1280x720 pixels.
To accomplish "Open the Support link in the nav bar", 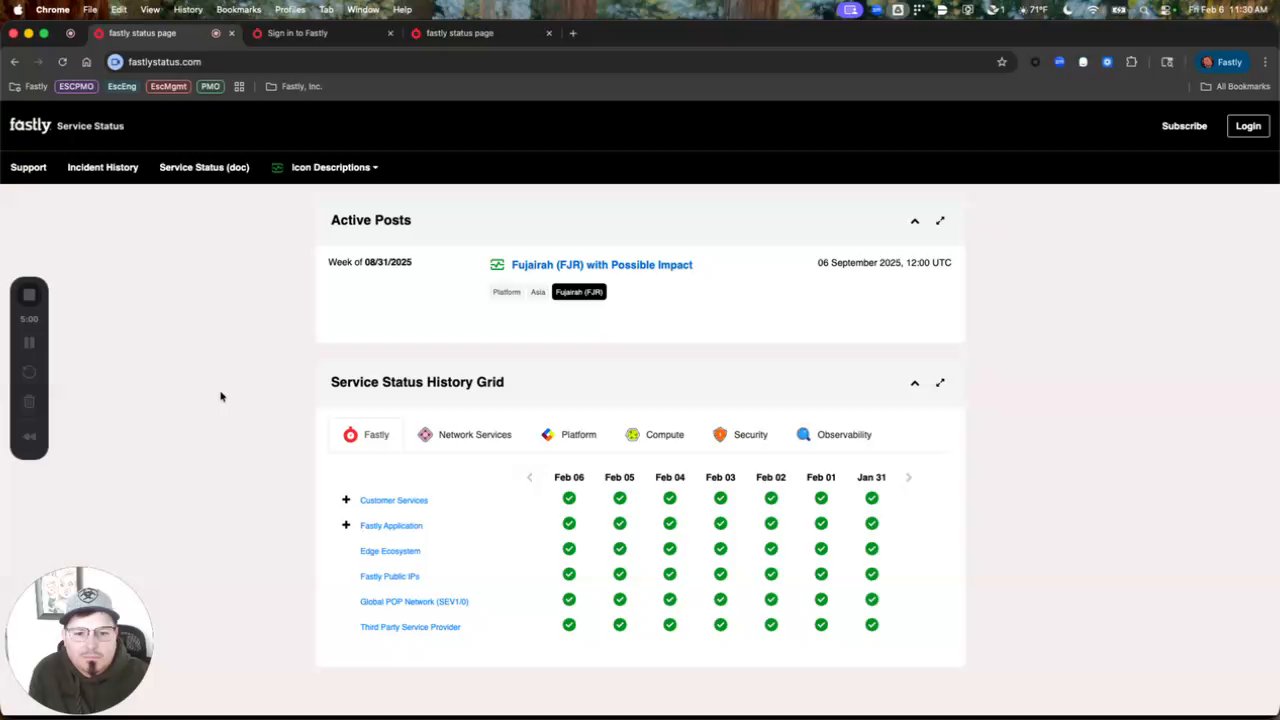I will 28,167.
